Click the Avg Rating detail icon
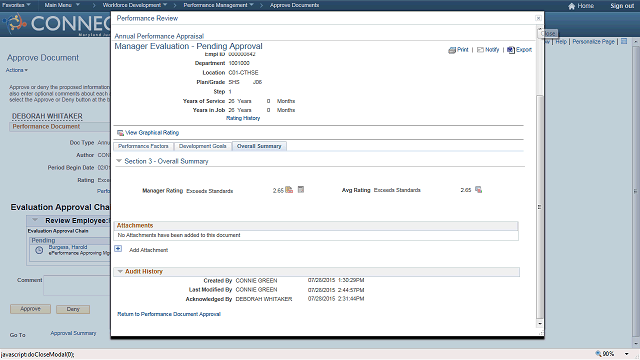Image resolution: width=640 pixels, height=360 pixels. [x=478, y=190]
